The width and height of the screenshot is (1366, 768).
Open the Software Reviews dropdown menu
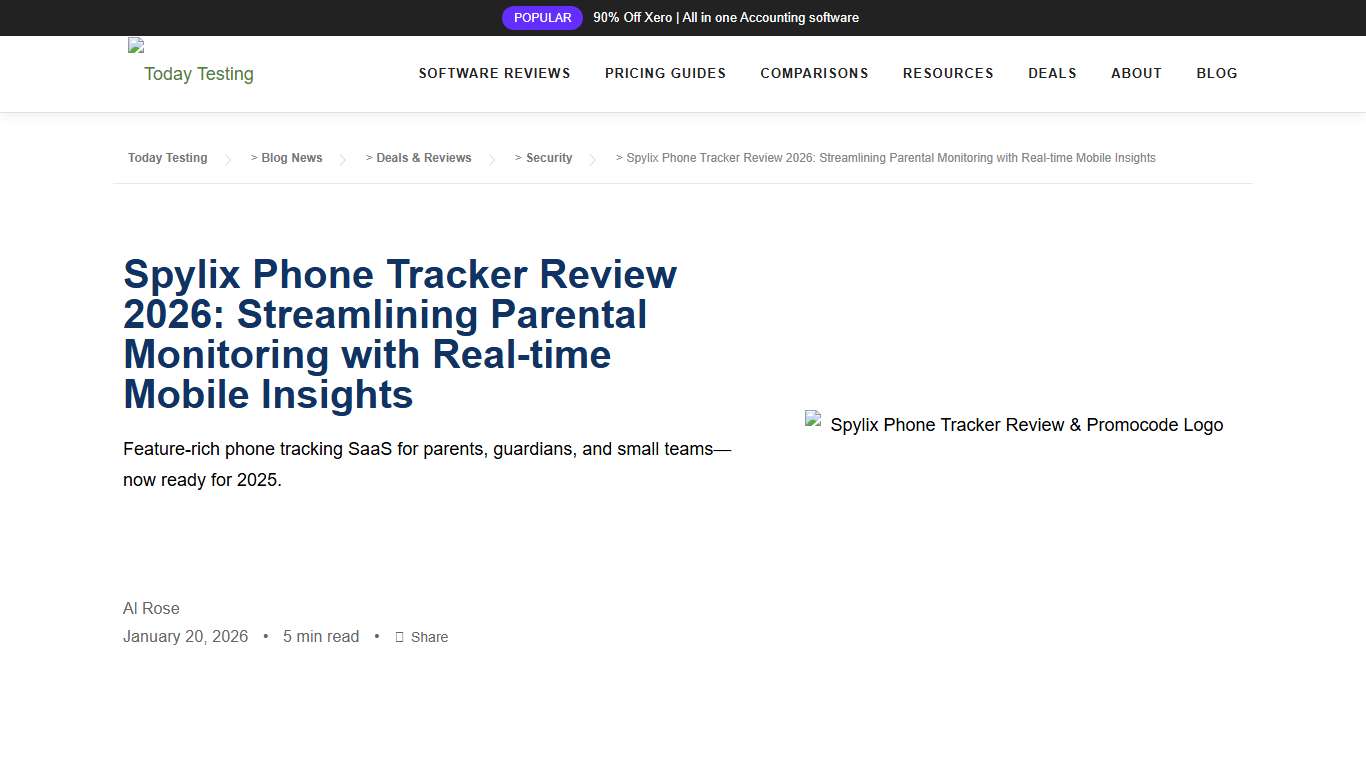(494, 73)
